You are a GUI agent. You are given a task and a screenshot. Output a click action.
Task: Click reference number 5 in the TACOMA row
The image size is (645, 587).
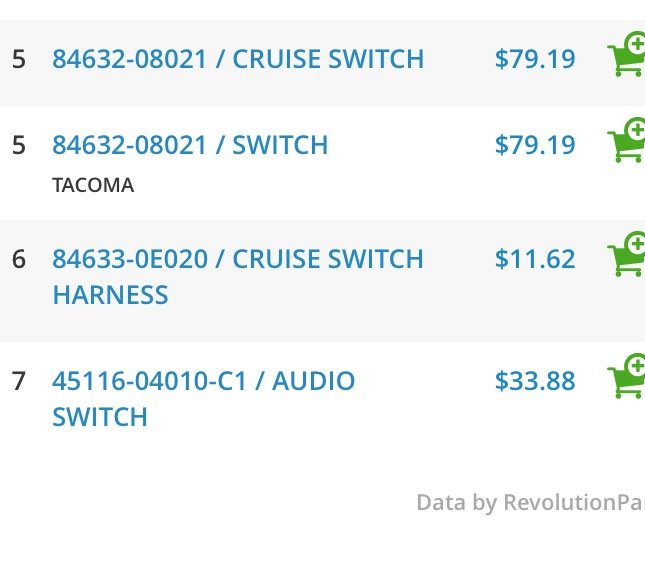(19, 145)
